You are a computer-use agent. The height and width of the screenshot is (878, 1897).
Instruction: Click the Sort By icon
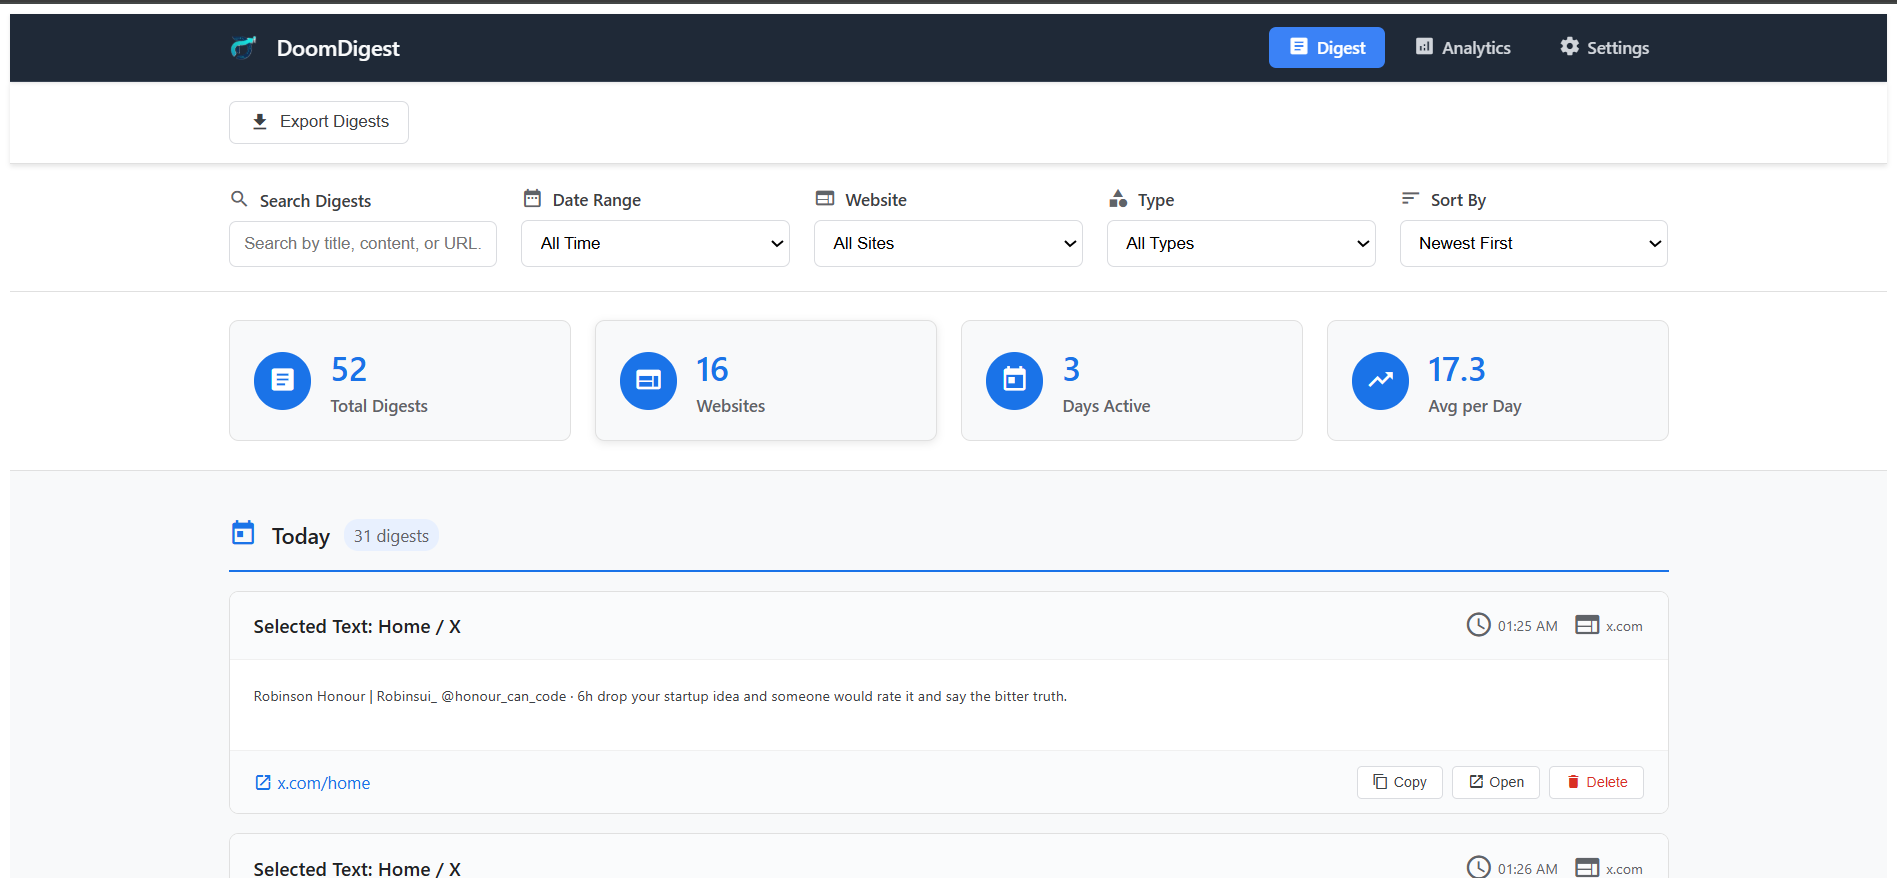(1410, 199)
